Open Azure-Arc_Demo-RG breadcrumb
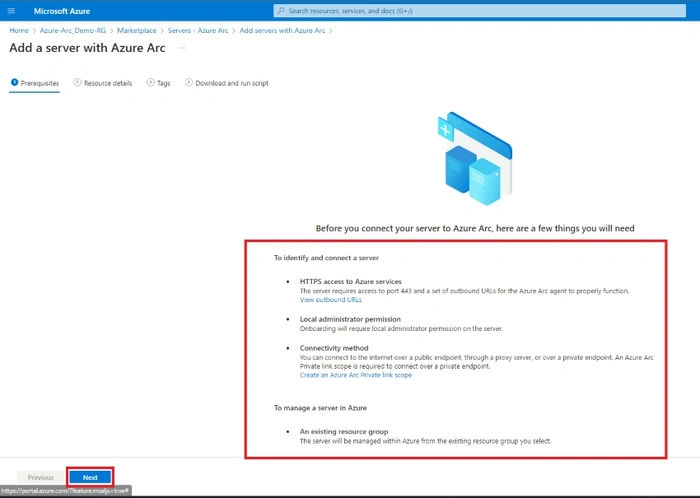 point(73,30)
